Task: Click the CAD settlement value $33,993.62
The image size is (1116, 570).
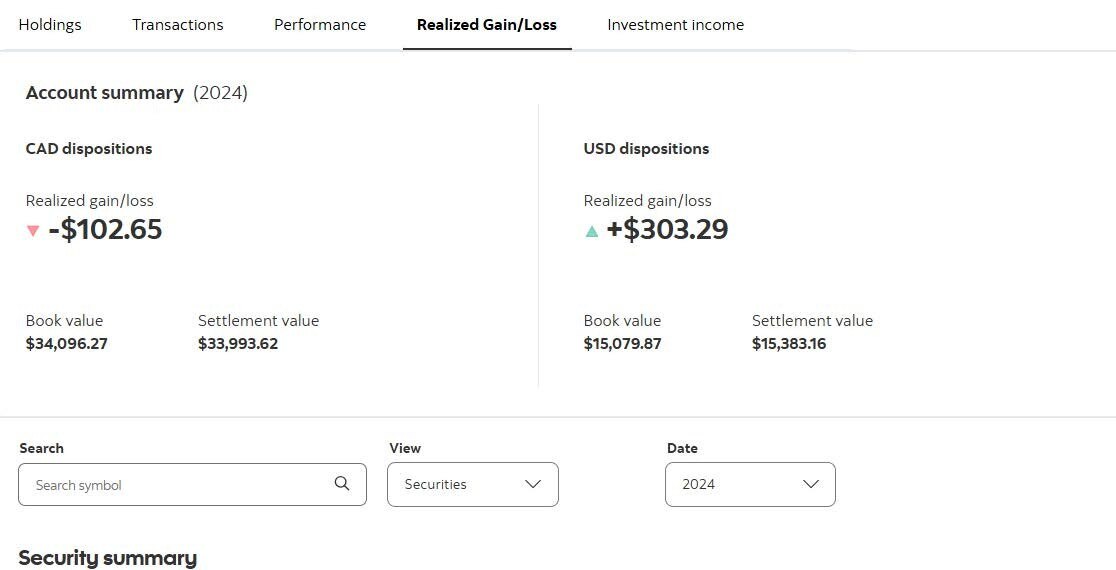Action: (238, 344)
